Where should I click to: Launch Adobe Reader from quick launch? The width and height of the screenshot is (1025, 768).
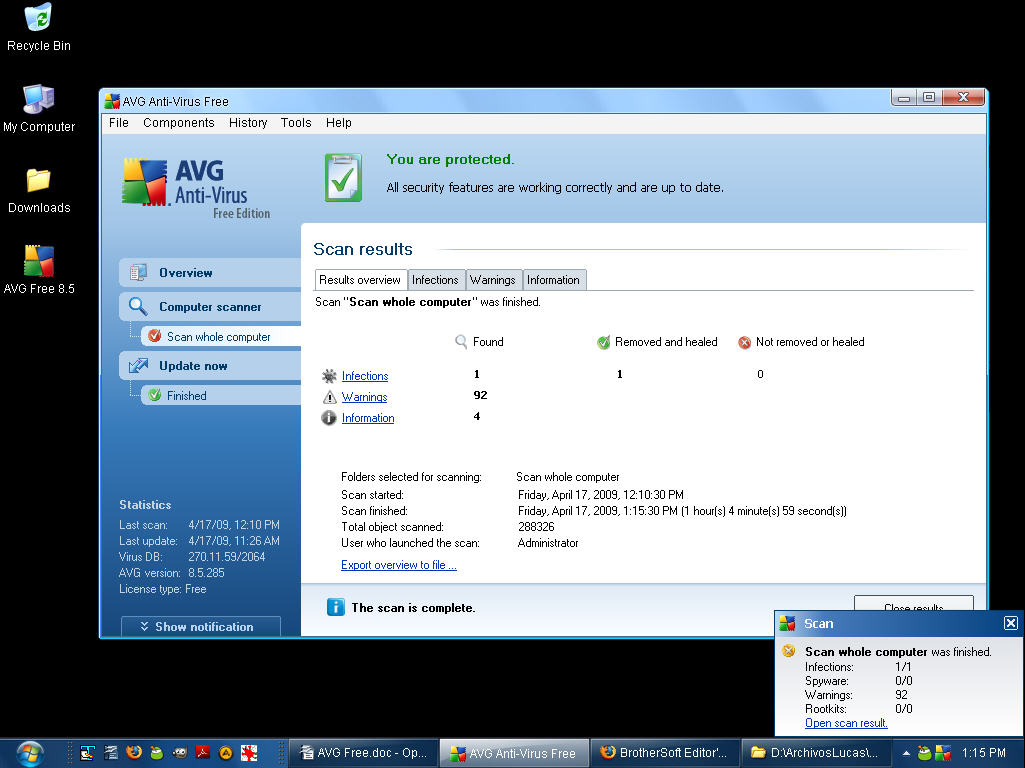(x=203, y=752)
